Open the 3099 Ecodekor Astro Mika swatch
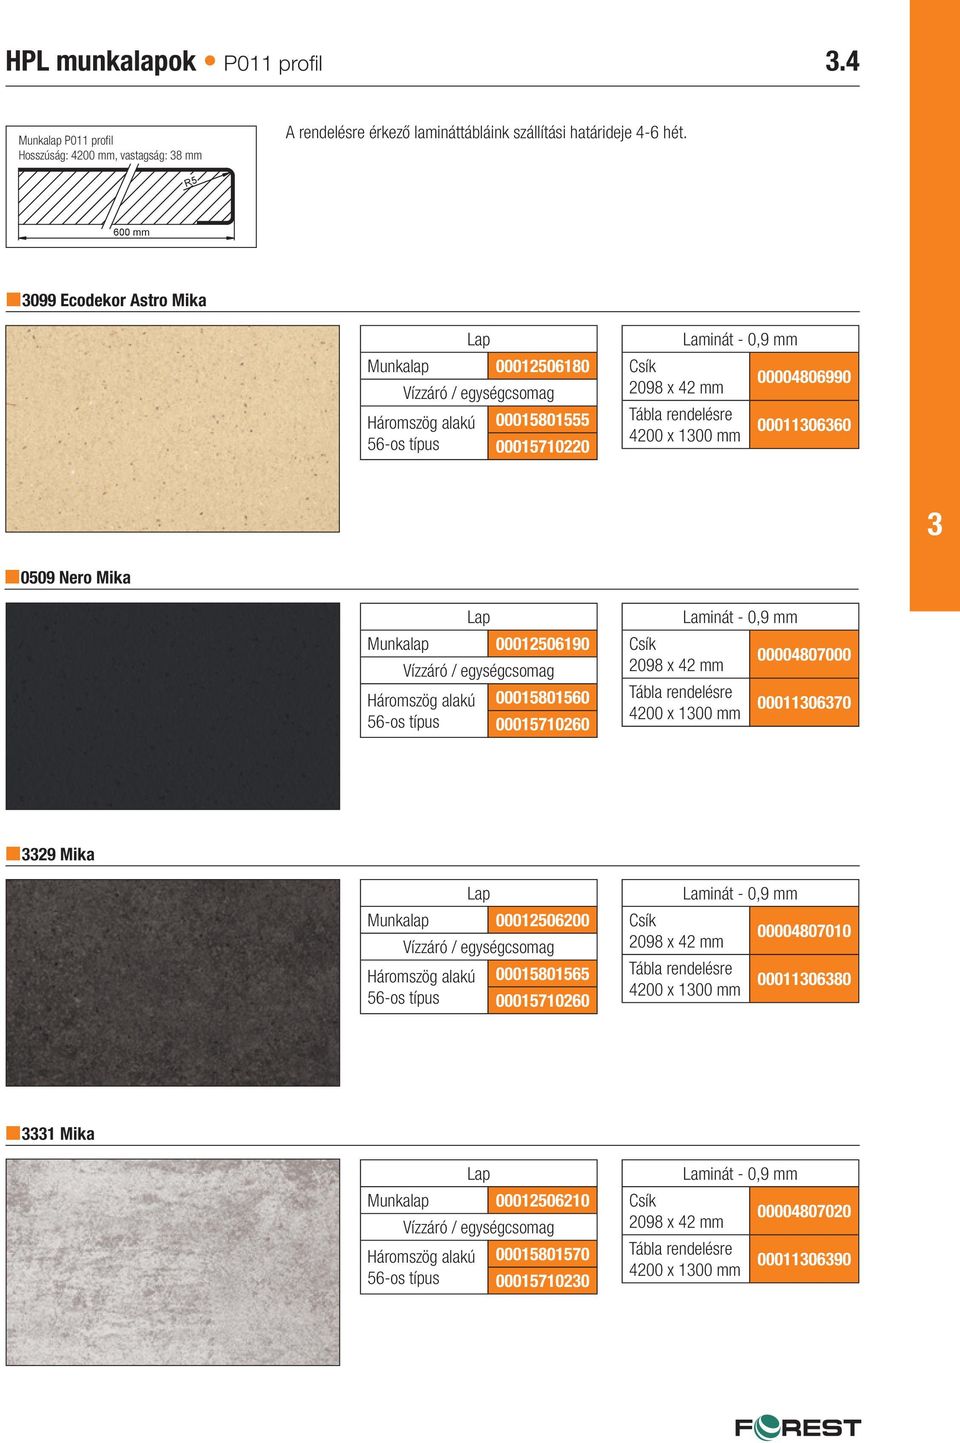The width and height of the screenshot is (960, 1443). point(173,428)
